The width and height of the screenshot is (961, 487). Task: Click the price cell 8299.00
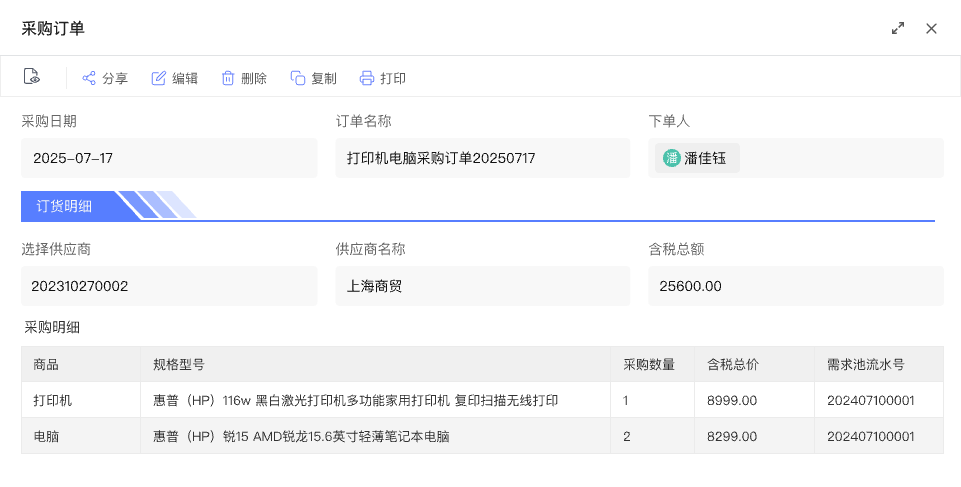(x=754, y=436)
